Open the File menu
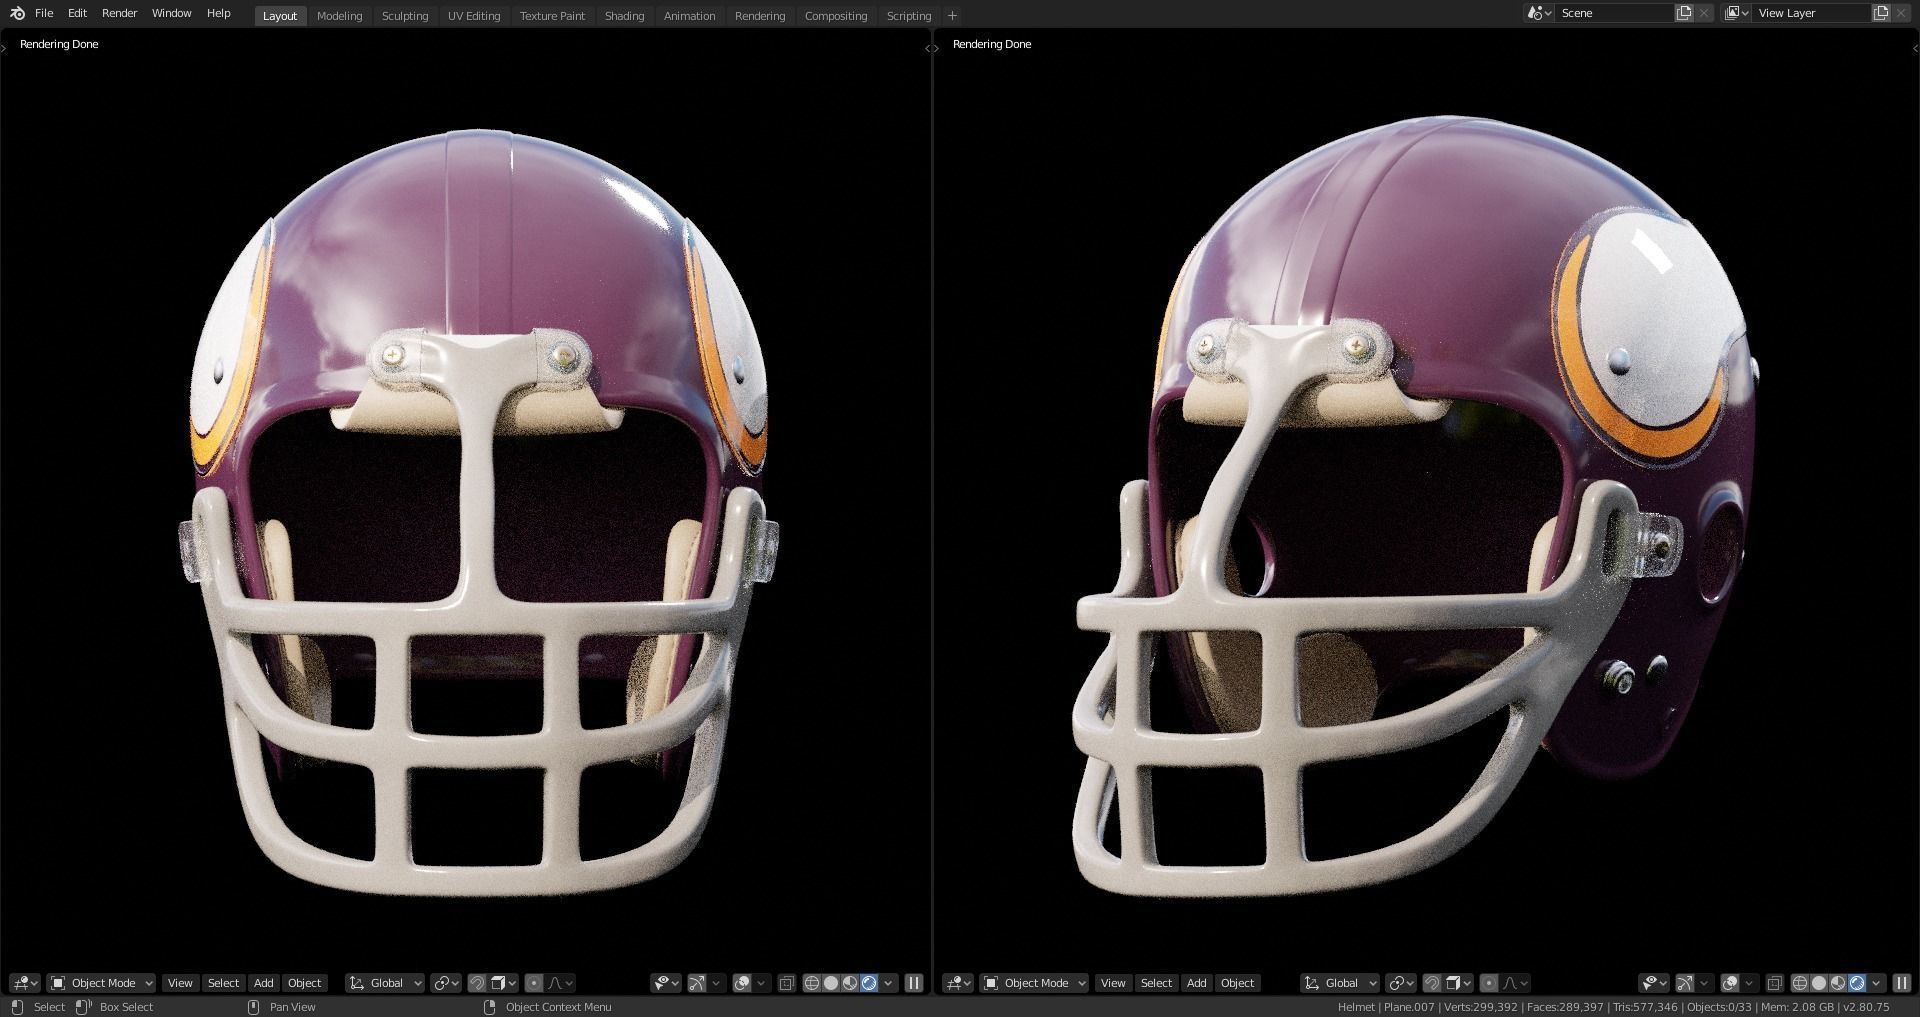This screenshot has height=1017, width=1920. [44, 13]
